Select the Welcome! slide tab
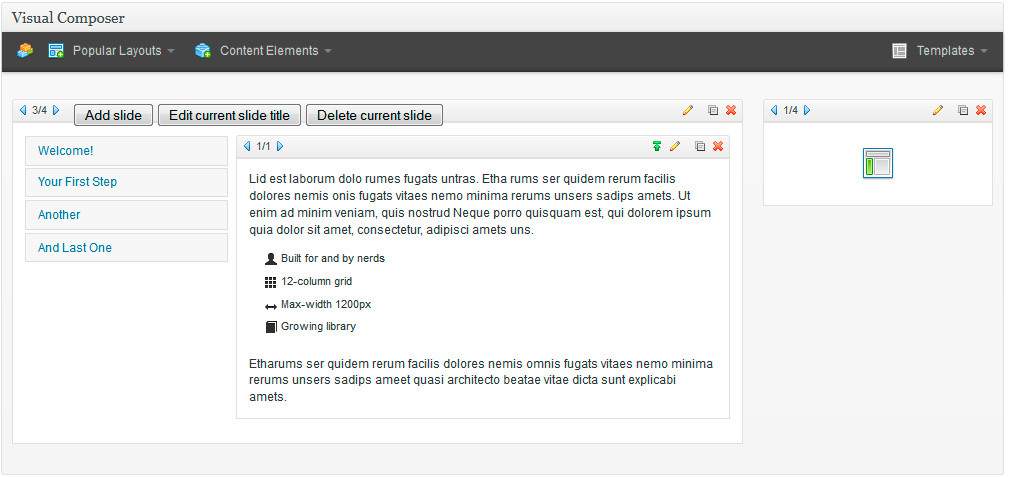The image size is (1010, 477). click(x=126, y=151)
